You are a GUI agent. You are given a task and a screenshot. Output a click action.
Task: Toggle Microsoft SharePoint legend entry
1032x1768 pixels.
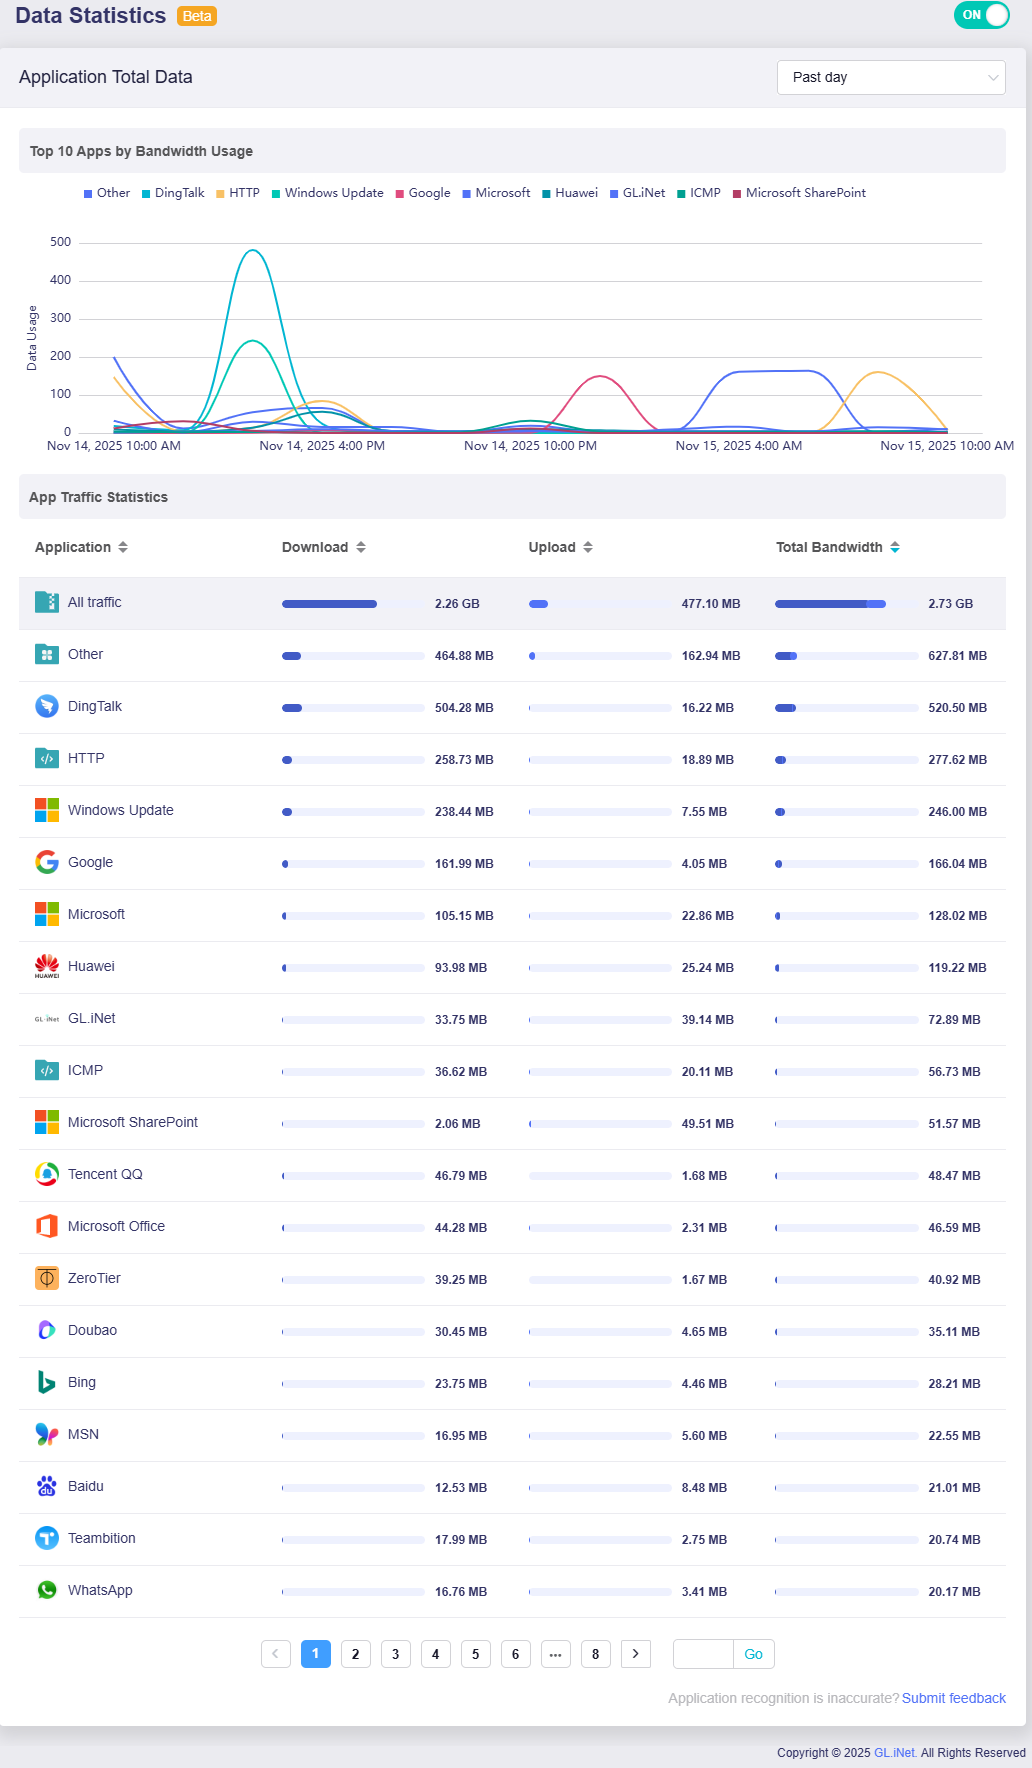tap(800, 193)
